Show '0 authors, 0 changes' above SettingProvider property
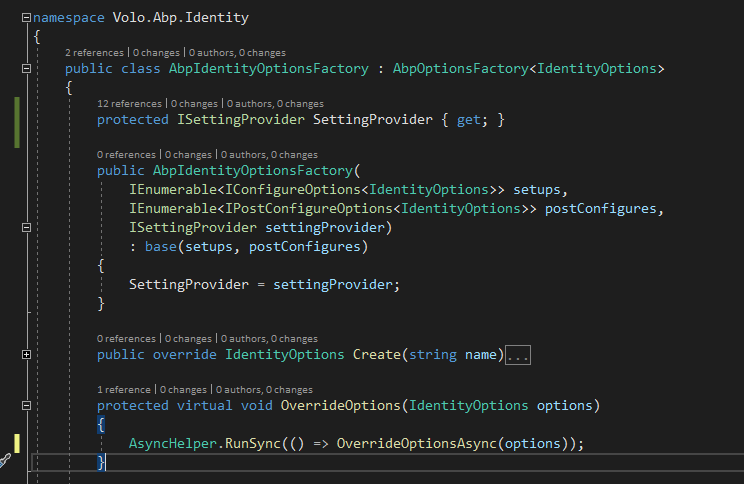The width and height of the screenshot is (744, 484). tap(275, 104)
